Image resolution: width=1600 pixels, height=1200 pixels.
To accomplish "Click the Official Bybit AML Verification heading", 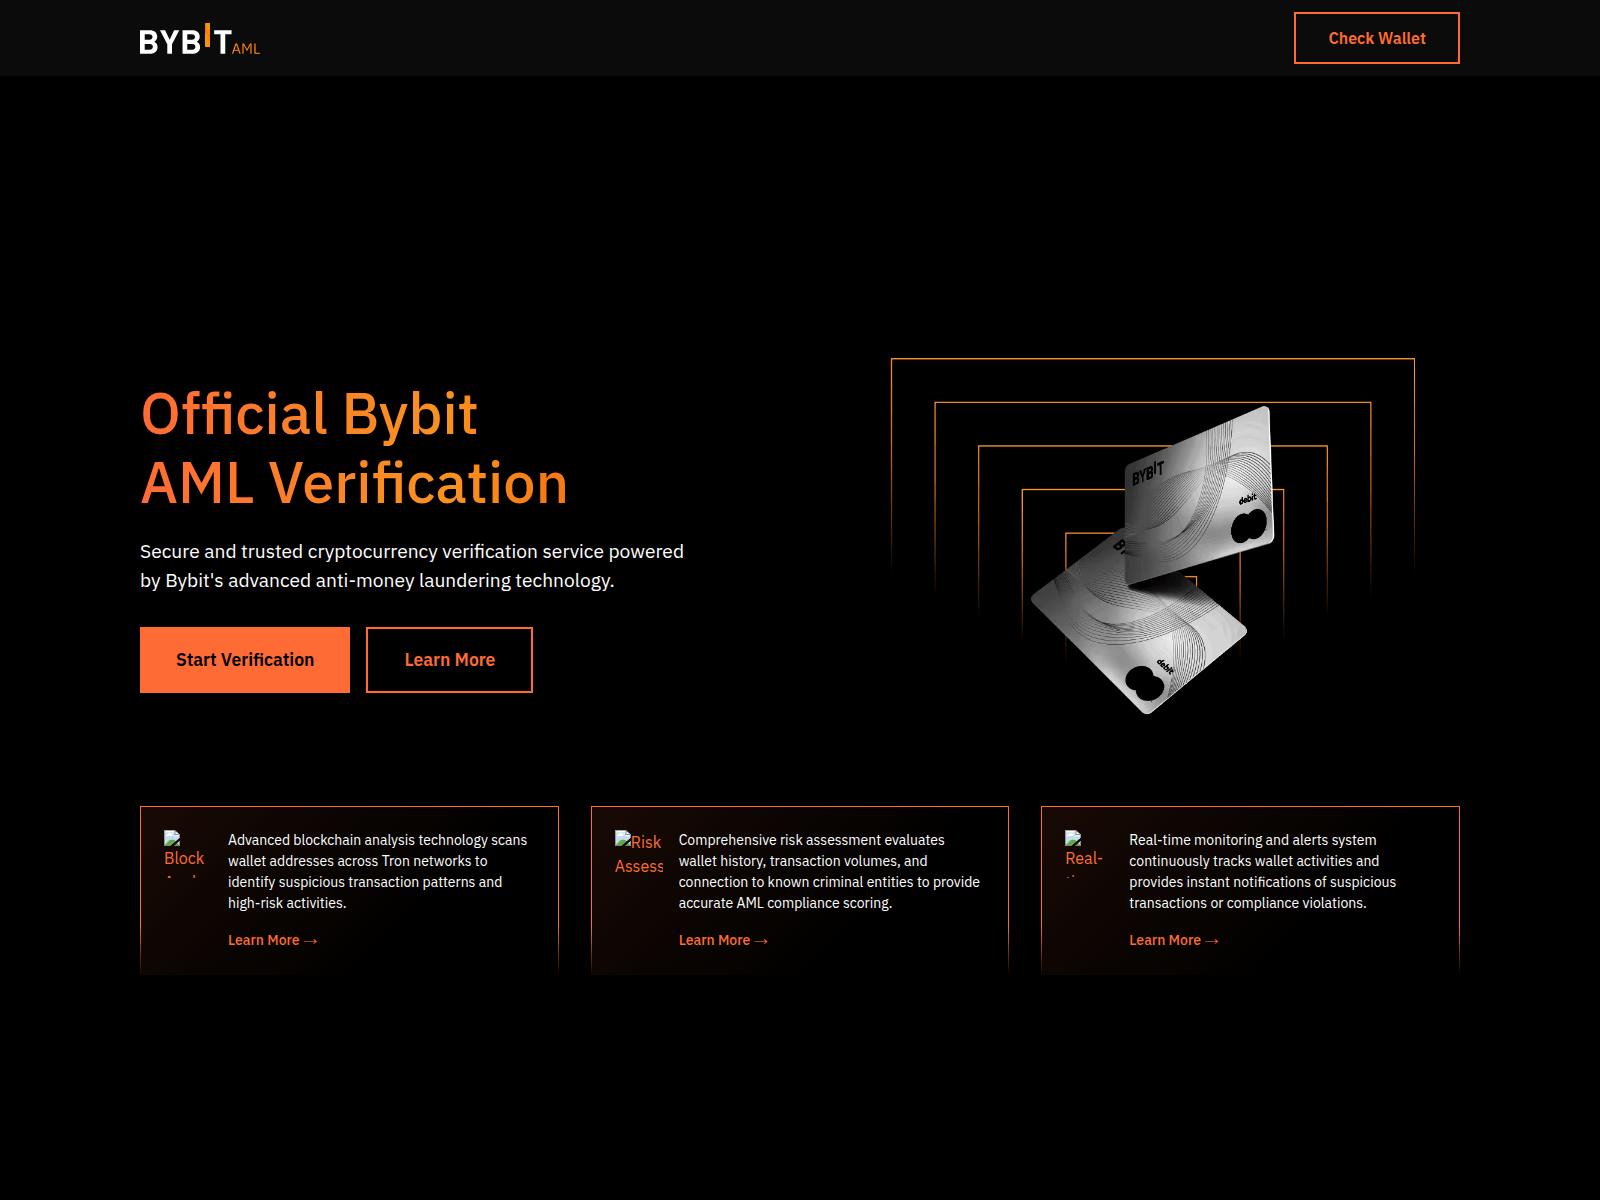I will 354,449.
